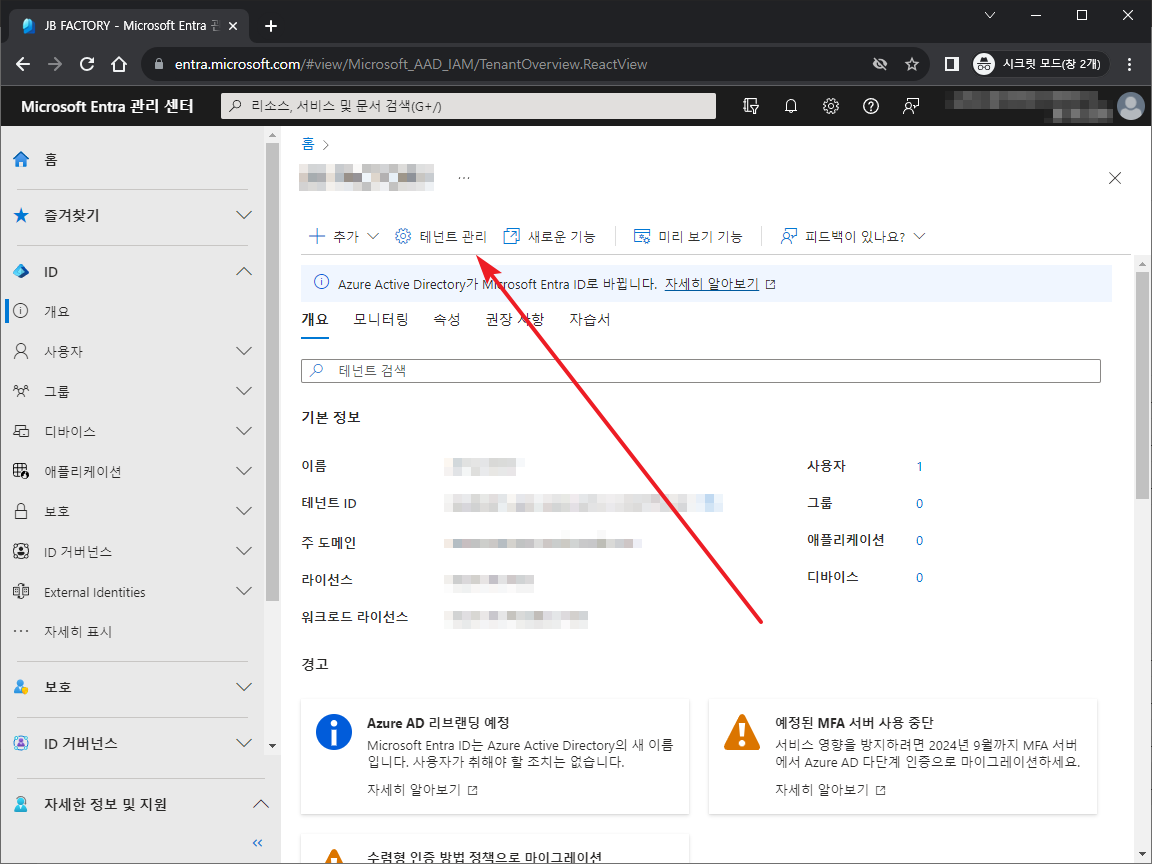
Task: Click the icon beside External Identities
Action: (x=21, y=591)
